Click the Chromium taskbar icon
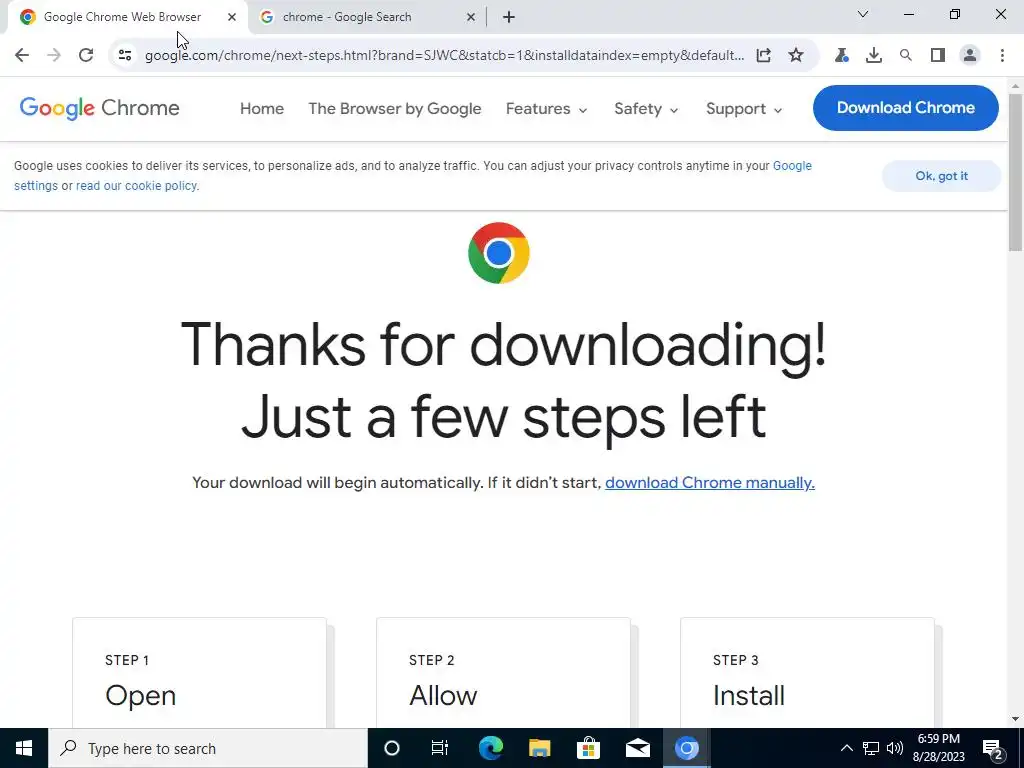Image resolution: width=1024 pixels, height=768 pixels. tap(686, 748)
